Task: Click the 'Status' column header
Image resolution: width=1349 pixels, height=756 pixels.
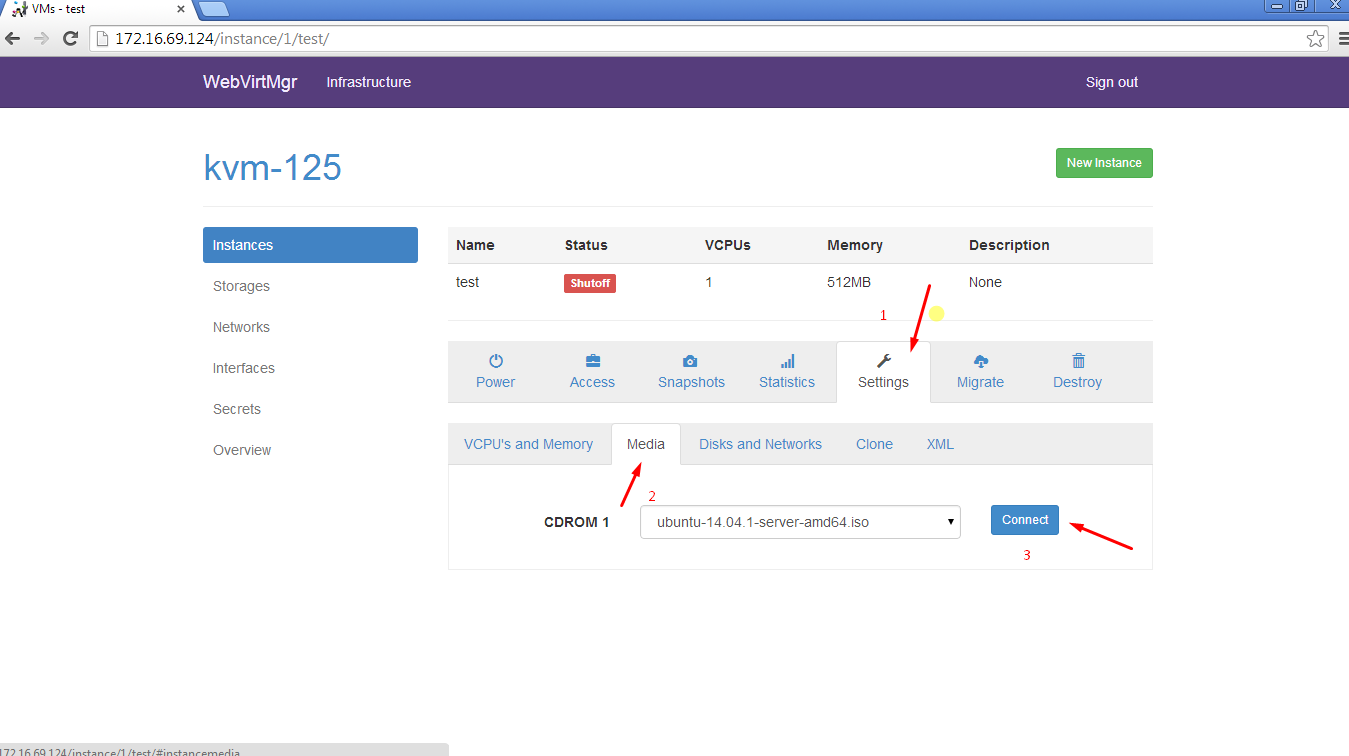Action: tap(586, 245)
